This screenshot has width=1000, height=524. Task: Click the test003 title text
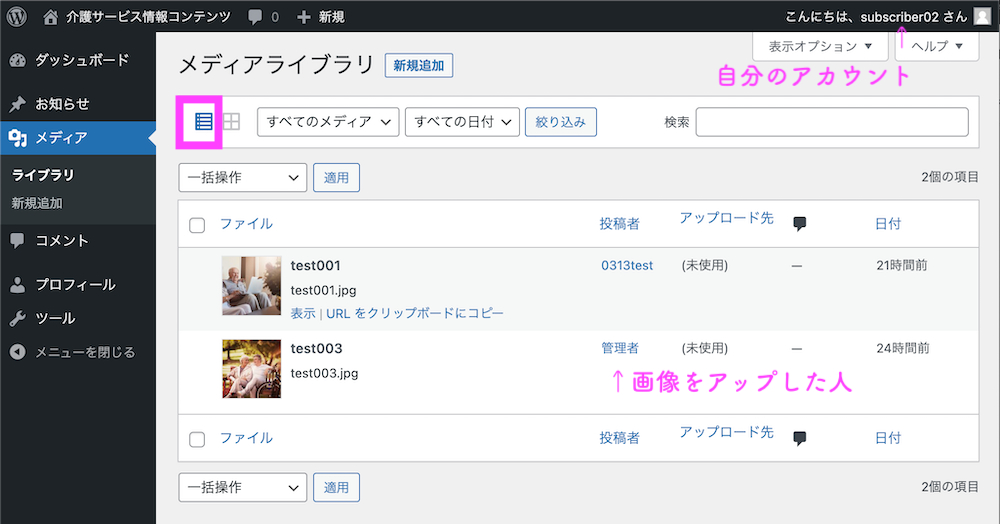[x=316, y=348]
